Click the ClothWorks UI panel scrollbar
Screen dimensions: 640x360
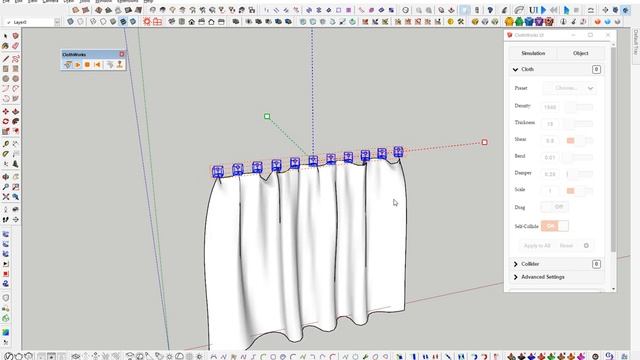(613, 149)
